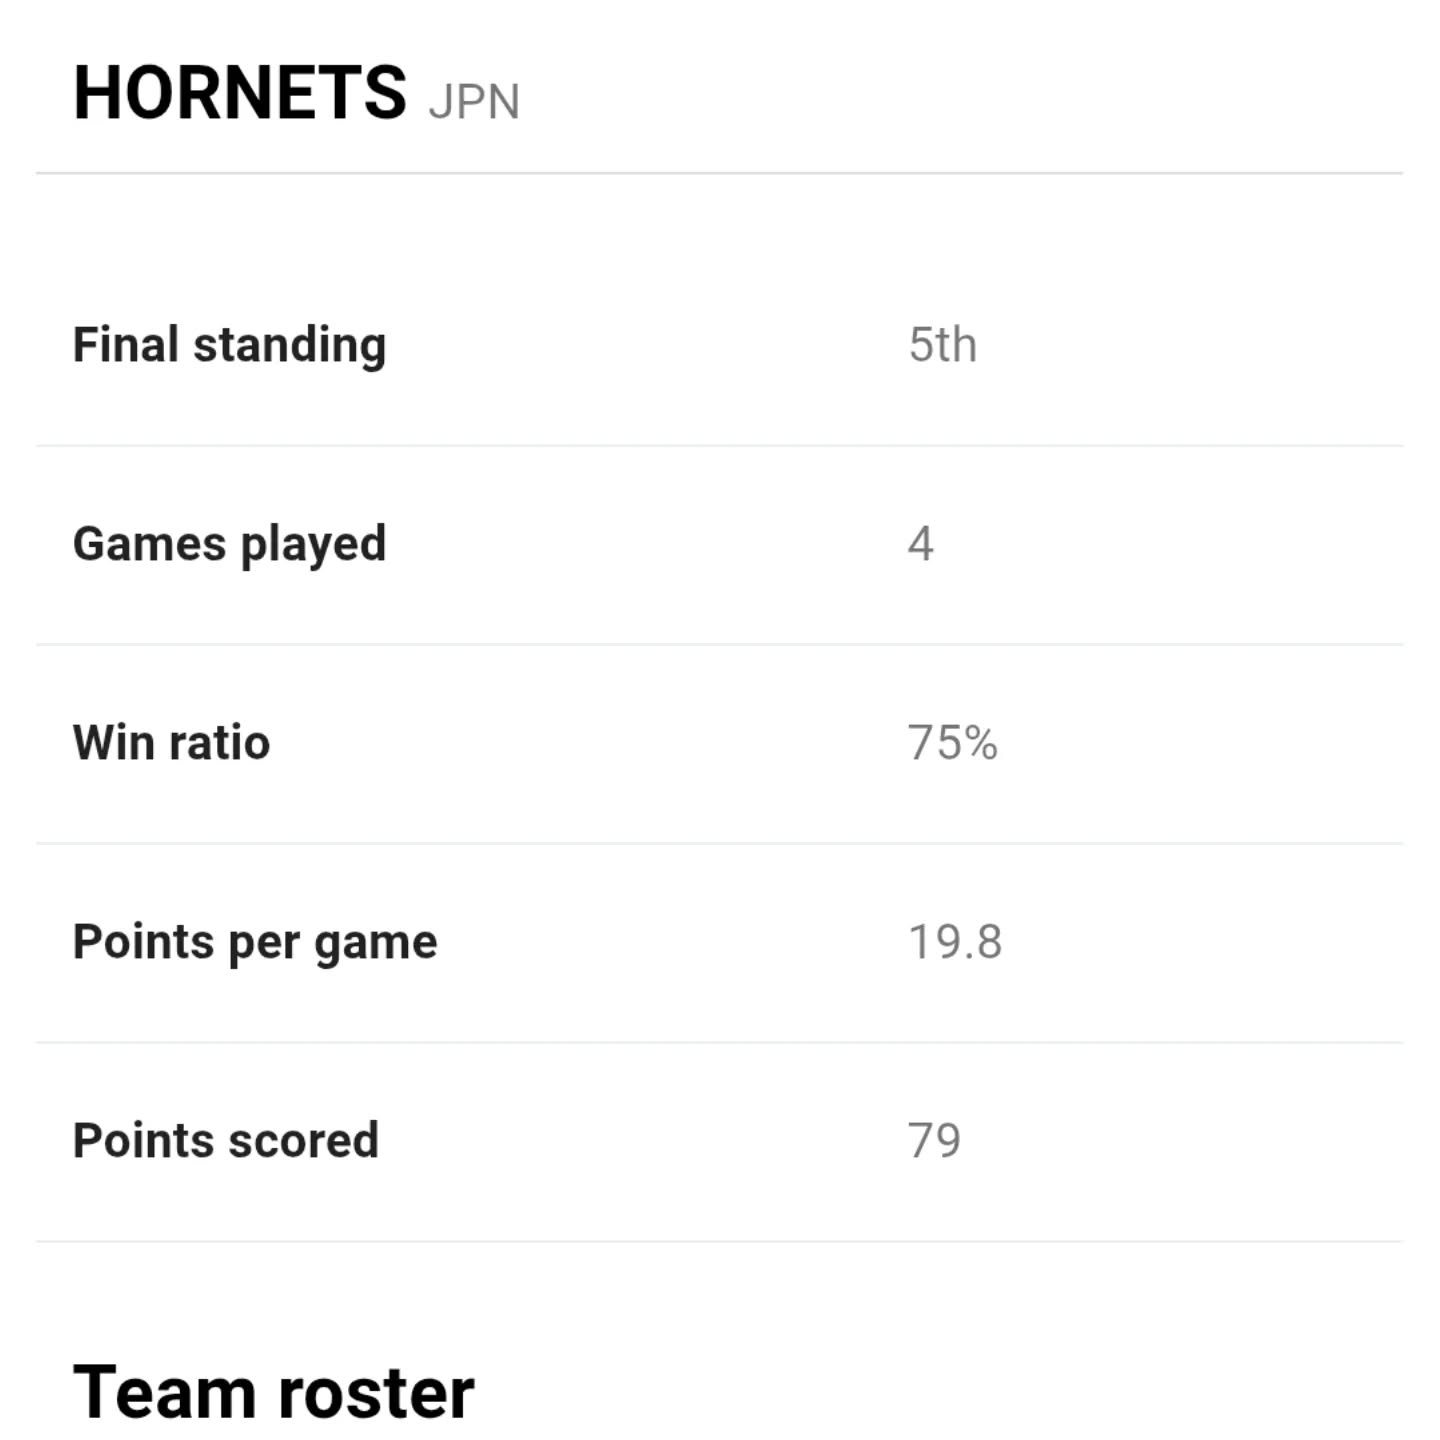Click the word roster in the heading
The height and width of the screenshot is (1440, 1440).
coord(374,1392)
